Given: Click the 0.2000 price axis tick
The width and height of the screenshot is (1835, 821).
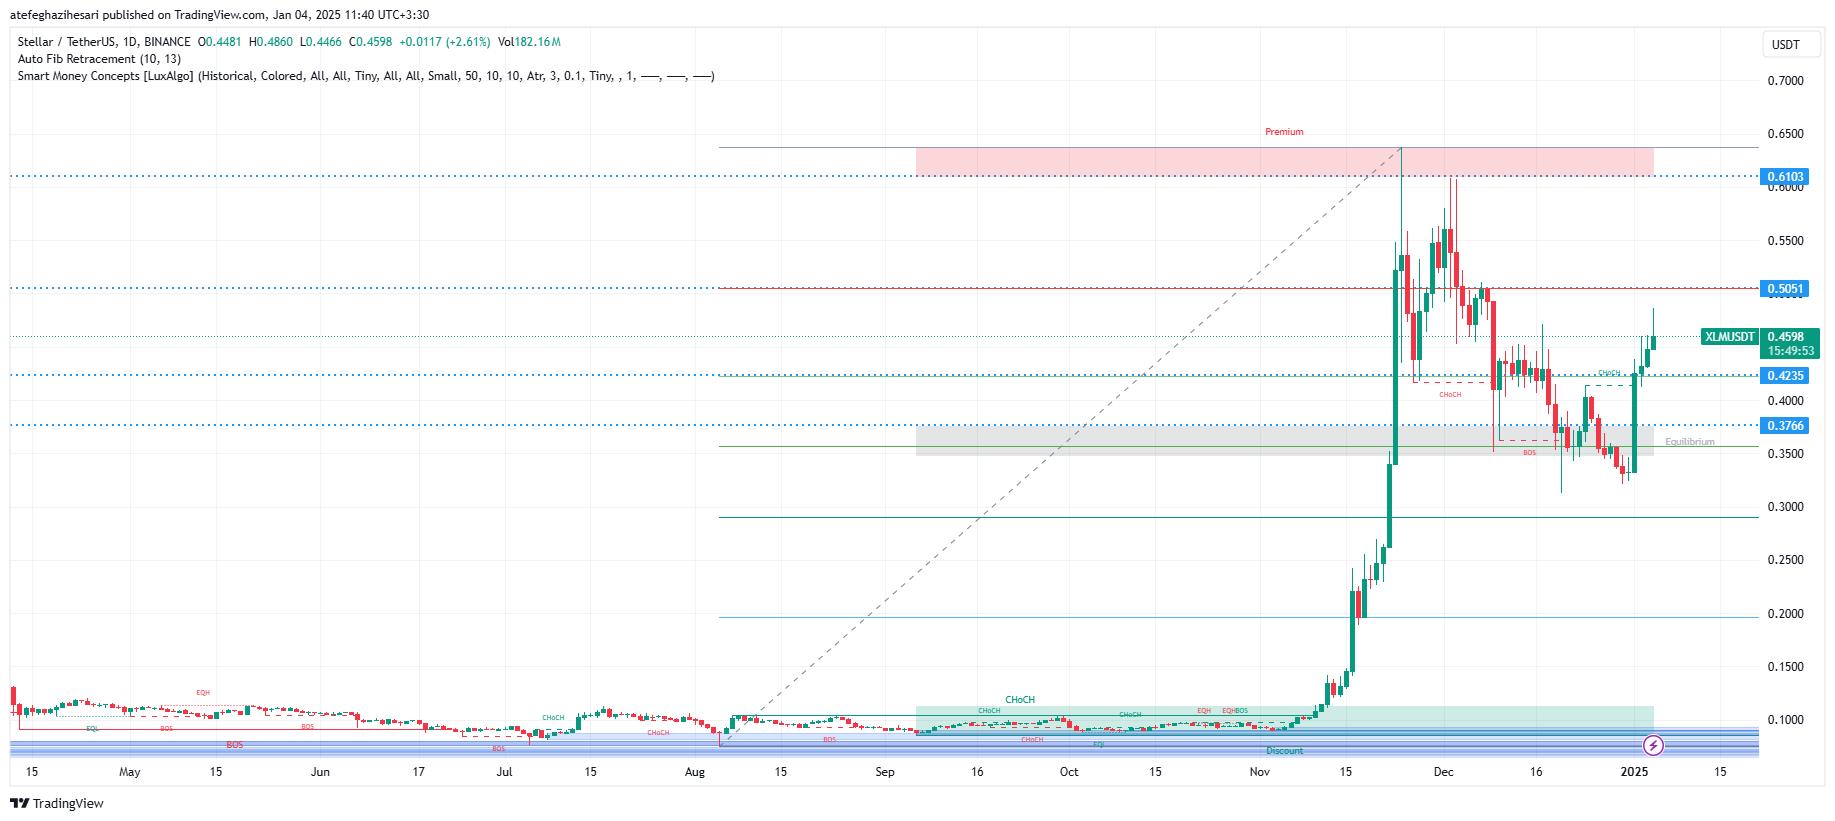Looking at the screenshot, I should coord(1785,614).
